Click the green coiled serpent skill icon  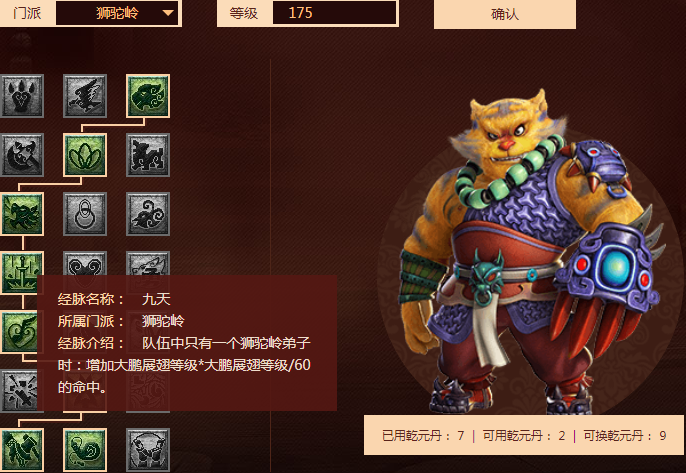tap(85, 450)
